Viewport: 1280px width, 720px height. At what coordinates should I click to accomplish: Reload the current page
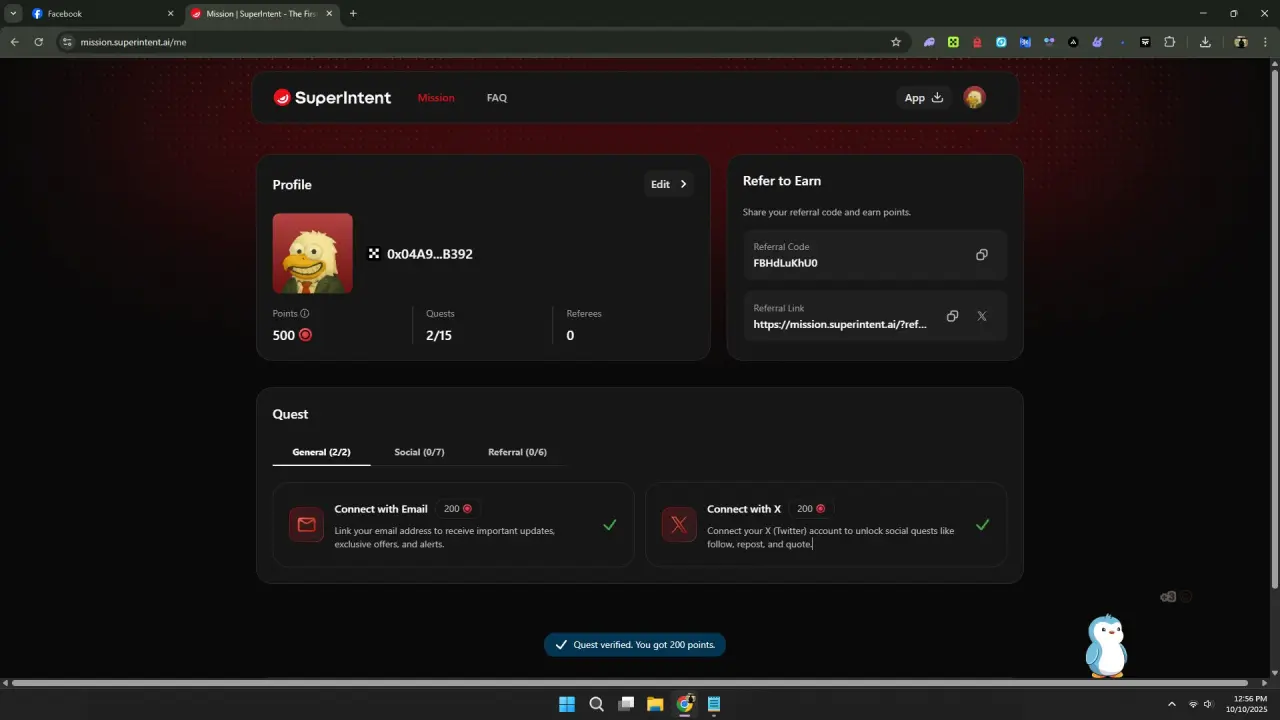[x=39, y=42]
